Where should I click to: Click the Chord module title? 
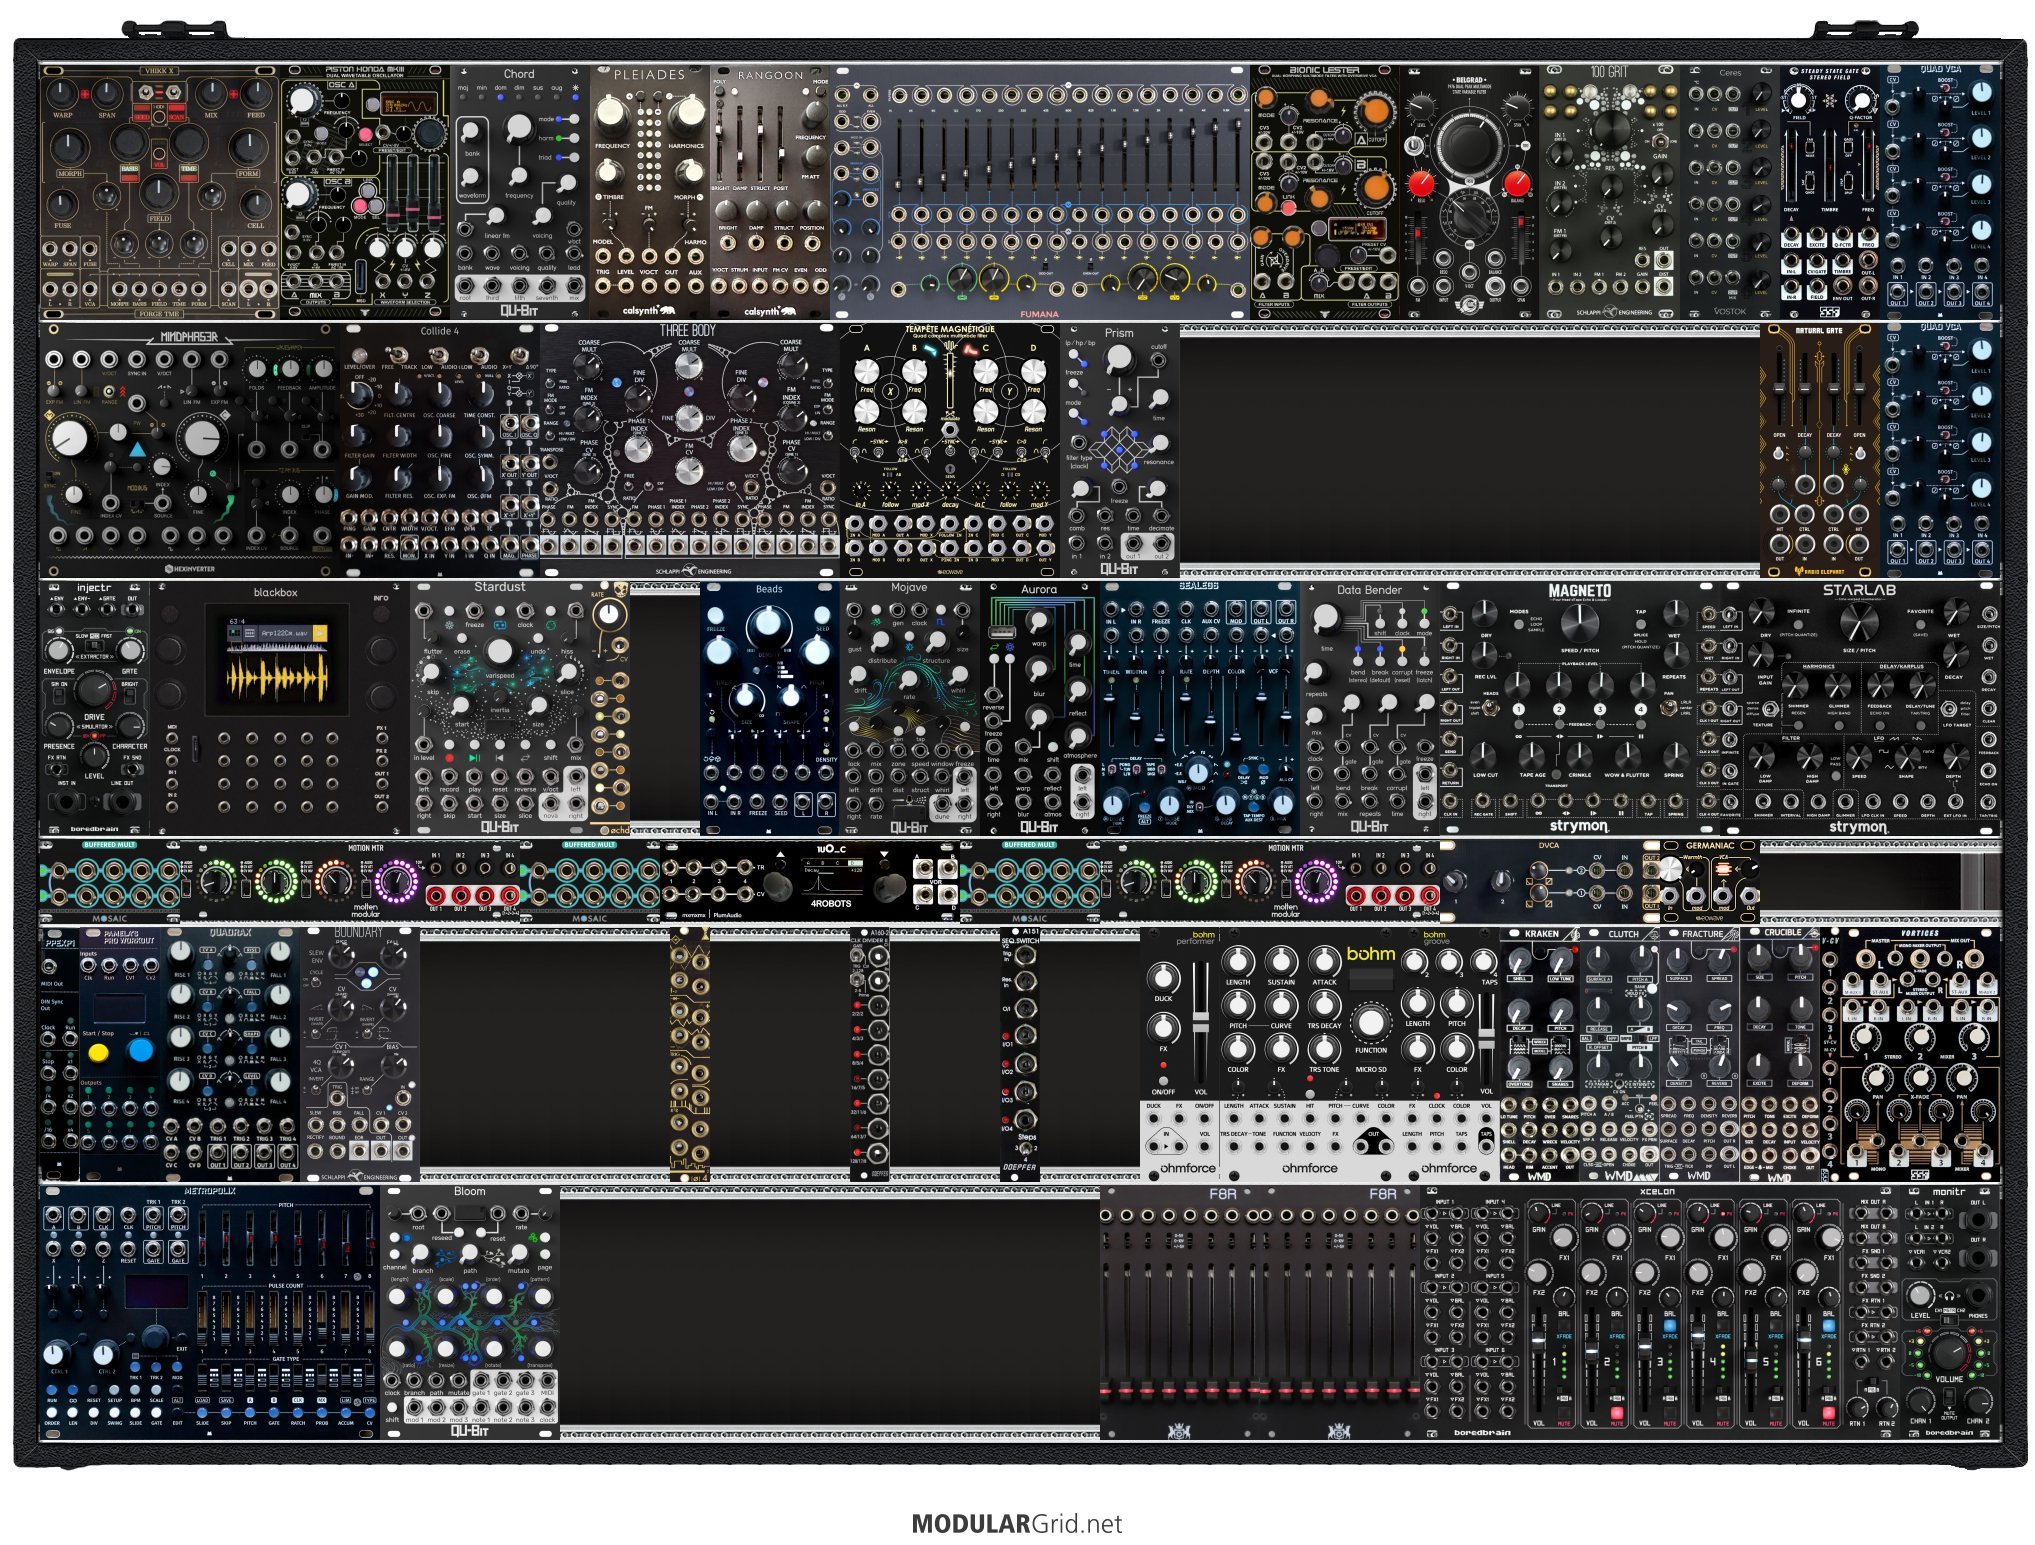pyautogui.click(x=518, y=74)
